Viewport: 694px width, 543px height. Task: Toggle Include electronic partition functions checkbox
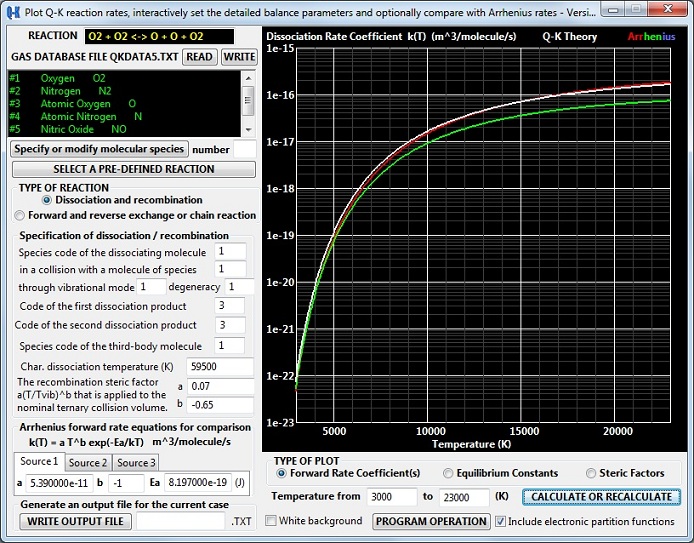[501, 521]
